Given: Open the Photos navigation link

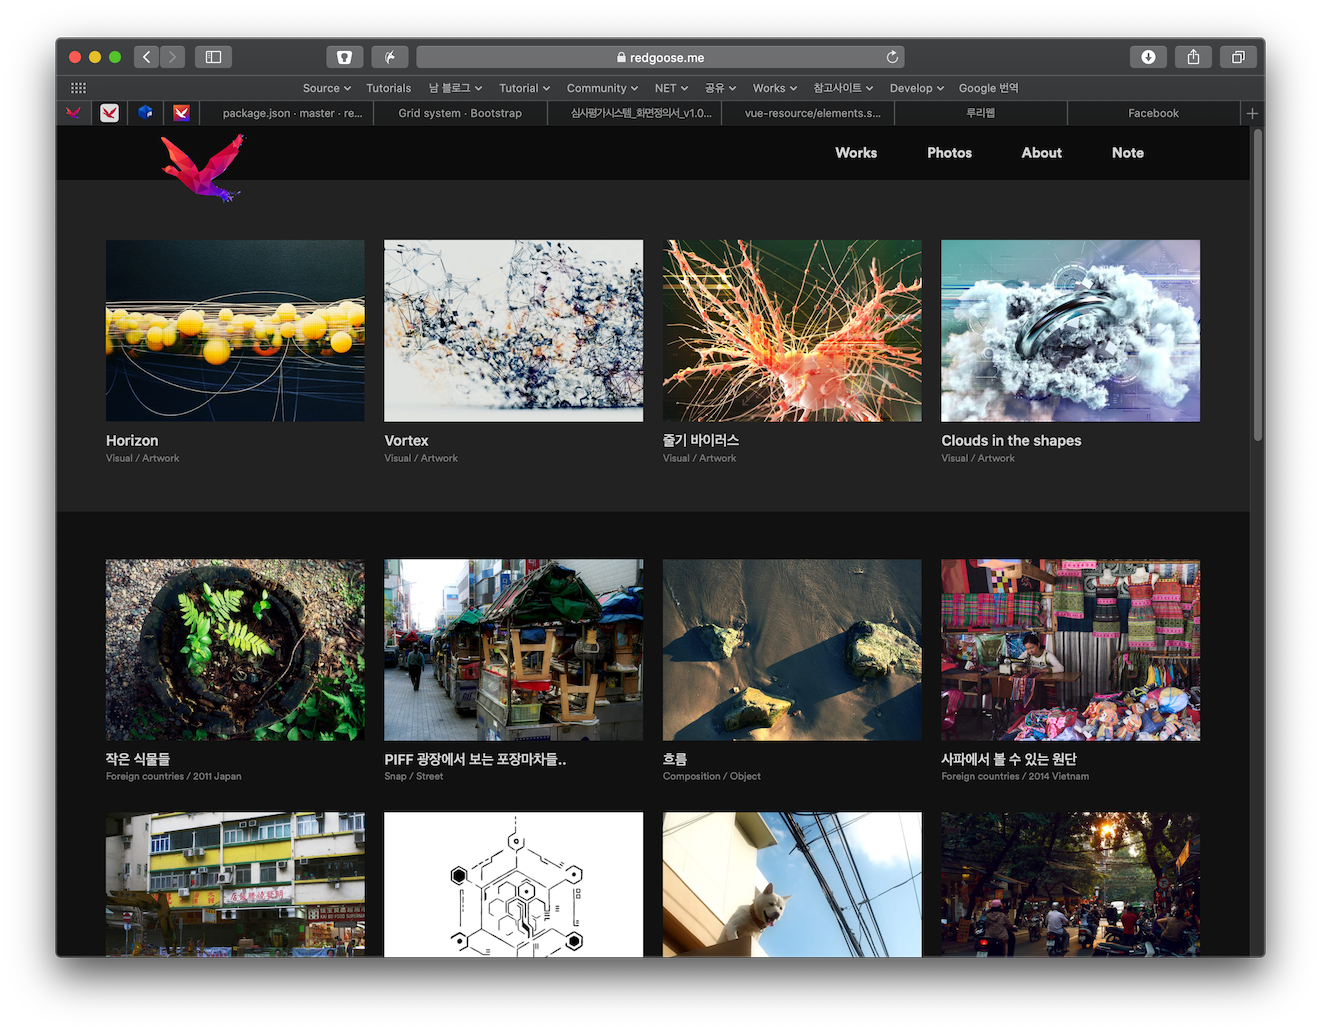Looking at the screenshot, I should (949, 153).
